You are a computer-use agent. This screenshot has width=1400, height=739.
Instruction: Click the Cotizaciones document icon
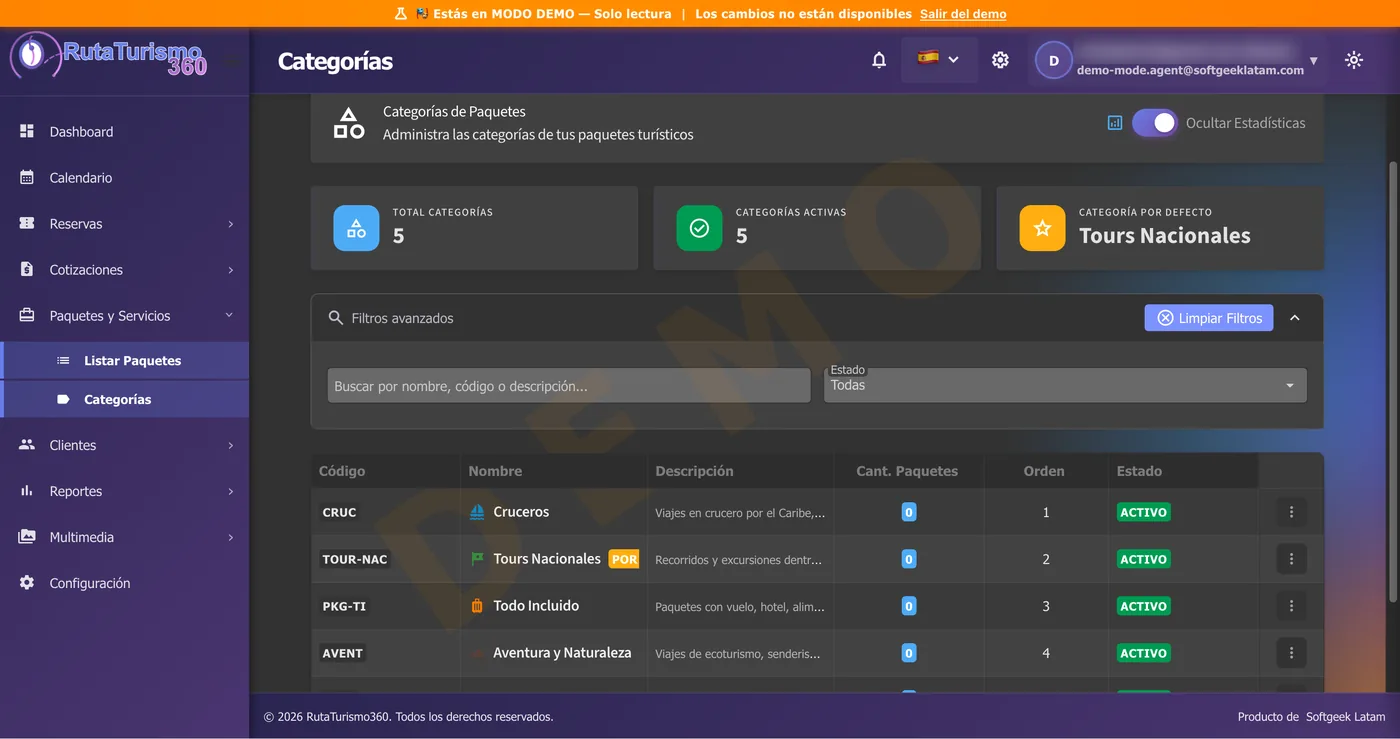tap(27, 270)
